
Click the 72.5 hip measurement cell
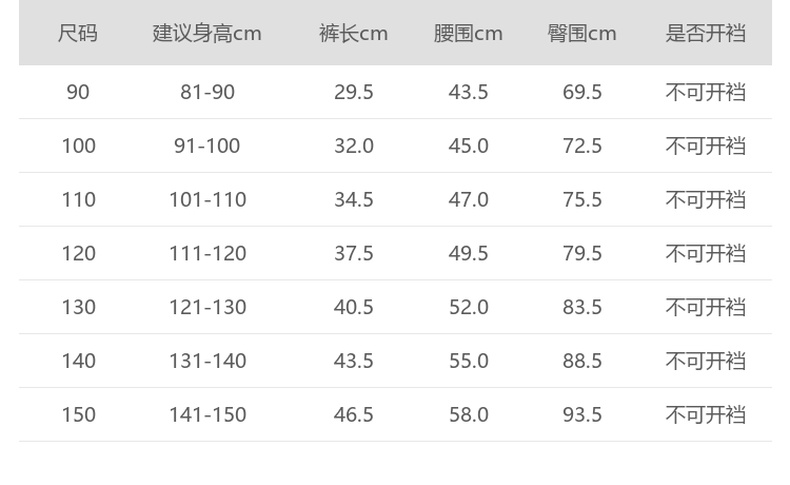582,146
